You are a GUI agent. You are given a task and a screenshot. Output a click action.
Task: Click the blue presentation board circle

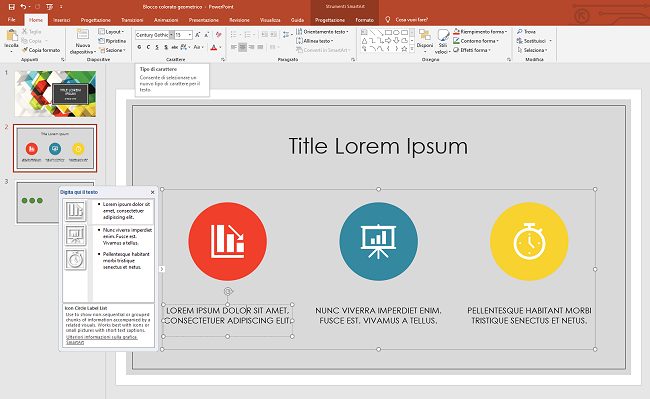(378, 241)
